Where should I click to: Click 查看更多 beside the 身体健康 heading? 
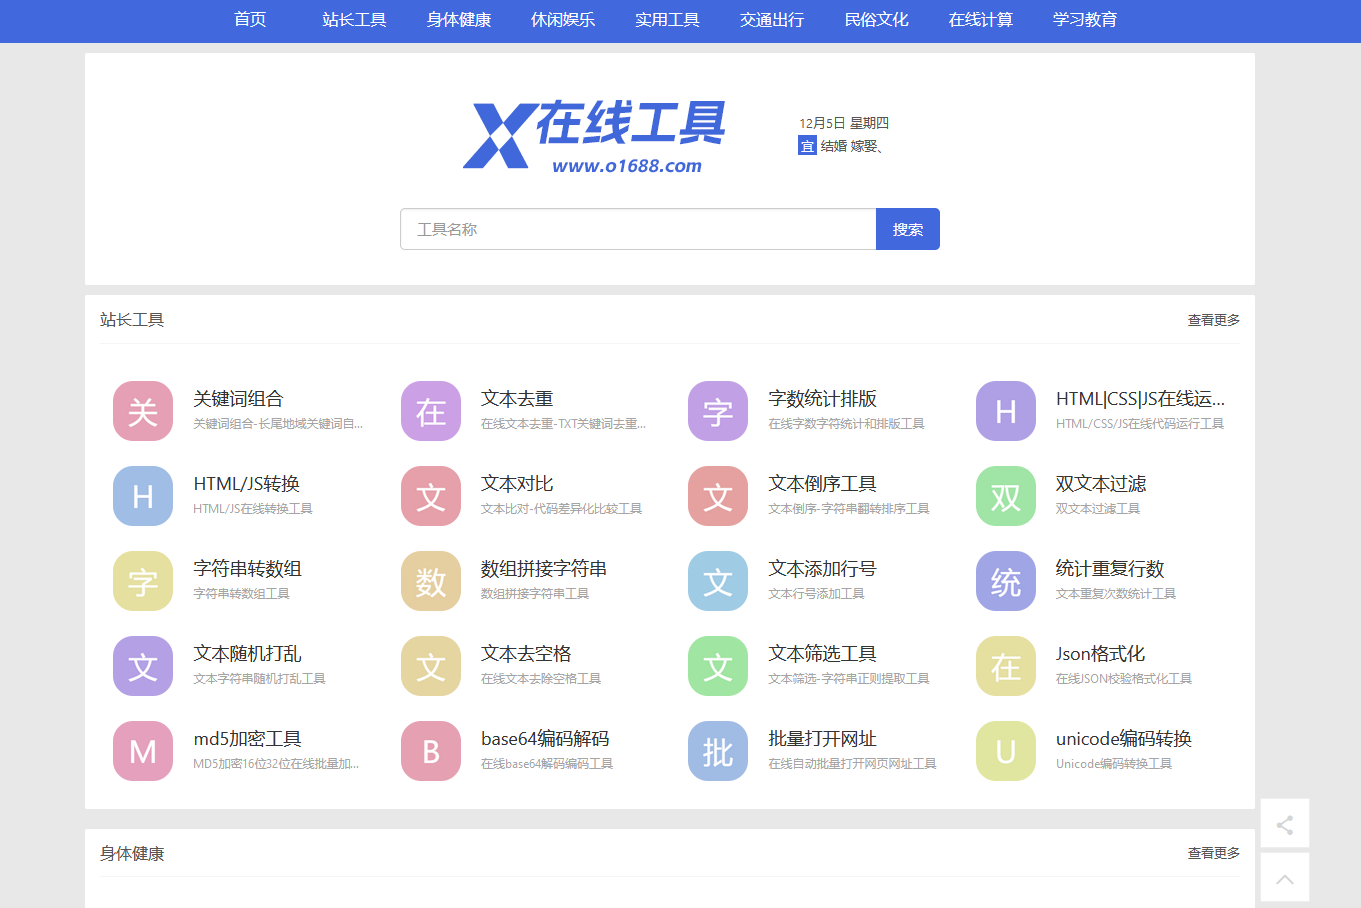pos(1213,853)
